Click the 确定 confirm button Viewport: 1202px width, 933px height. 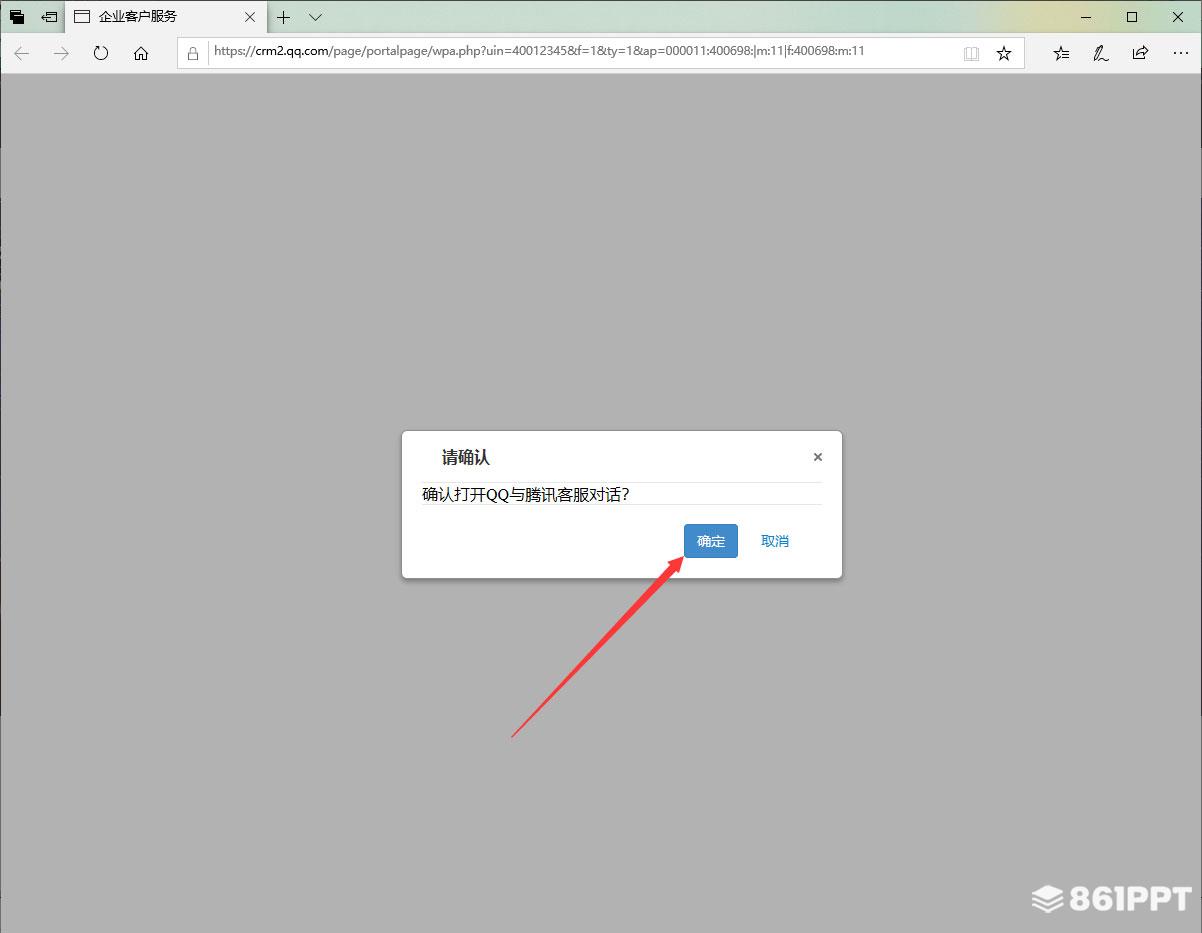pyautogui.click(x=711, y=541)
